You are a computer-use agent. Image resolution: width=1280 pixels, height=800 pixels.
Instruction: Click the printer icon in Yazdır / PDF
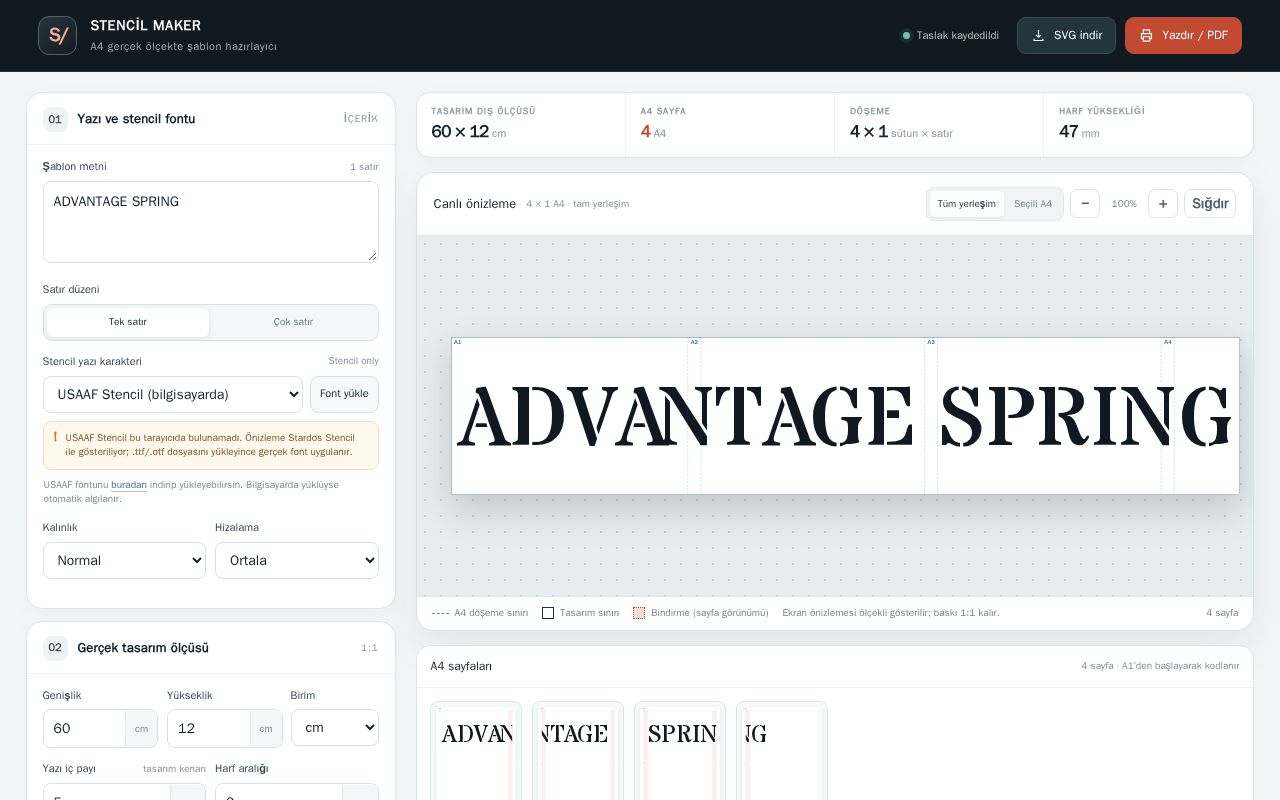(x=1146, y=35)
